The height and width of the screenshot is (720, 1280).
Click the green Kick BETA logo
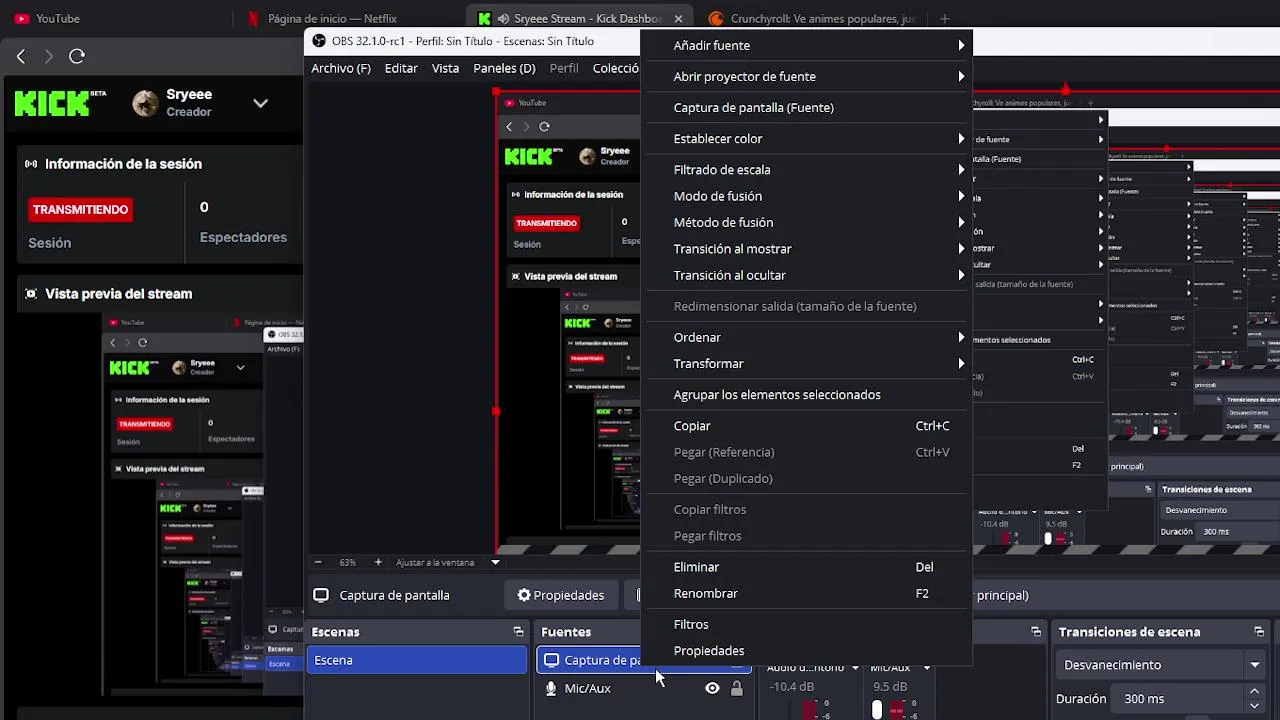[x=60, y=103]
